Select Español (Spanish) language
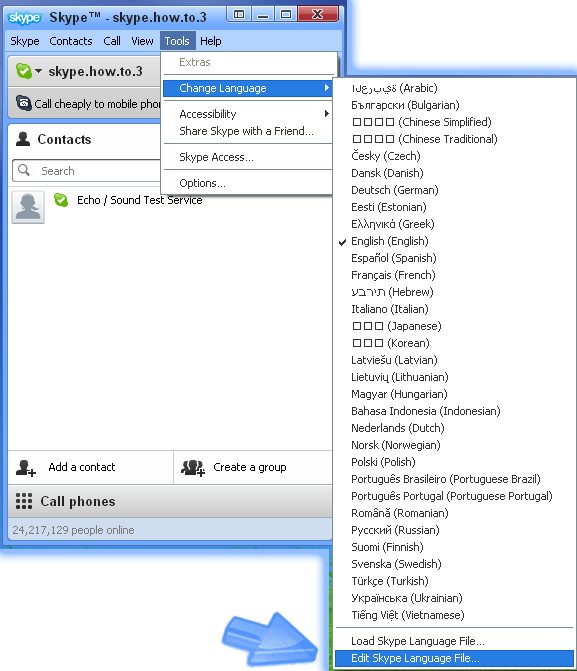Image resolution: width=577 pixels, height=671 pixels. [x=393, y=258]
